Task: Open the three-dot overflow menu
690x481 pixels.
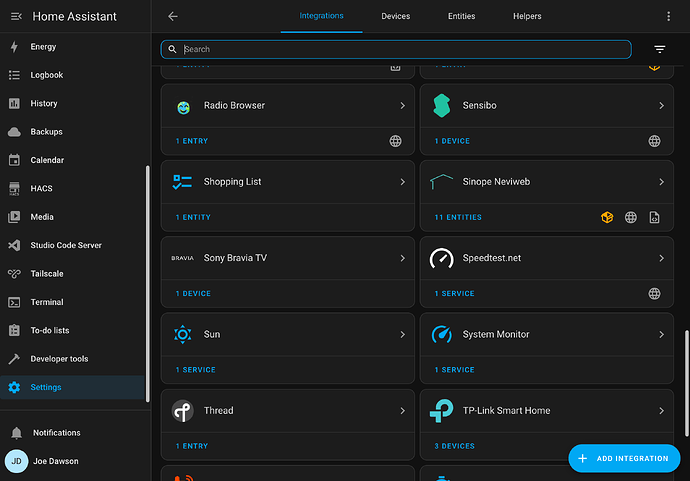Action: click(x=668, y=16)
